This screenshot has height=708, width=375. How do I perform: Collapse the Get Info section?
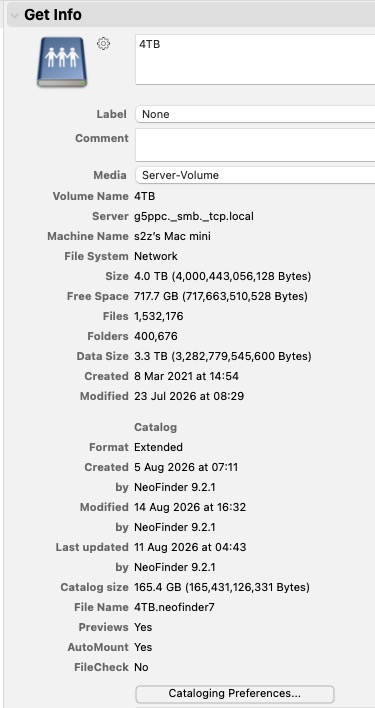(x=14, y=15)
